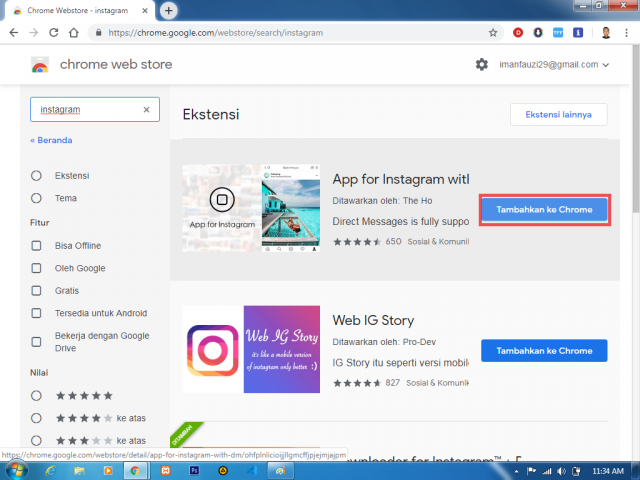Open the Windows Start menu

[16, 471]
